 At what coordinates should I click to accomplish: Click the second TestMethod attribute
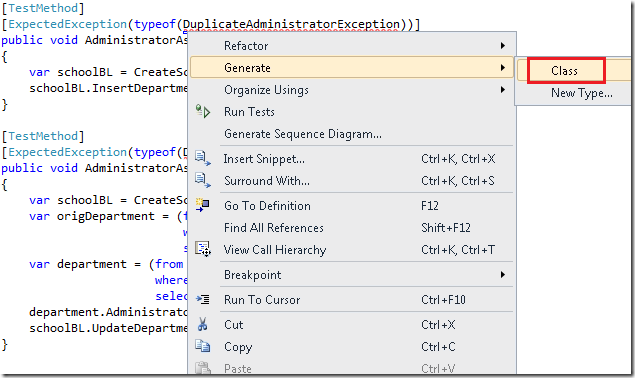[43, 136]
